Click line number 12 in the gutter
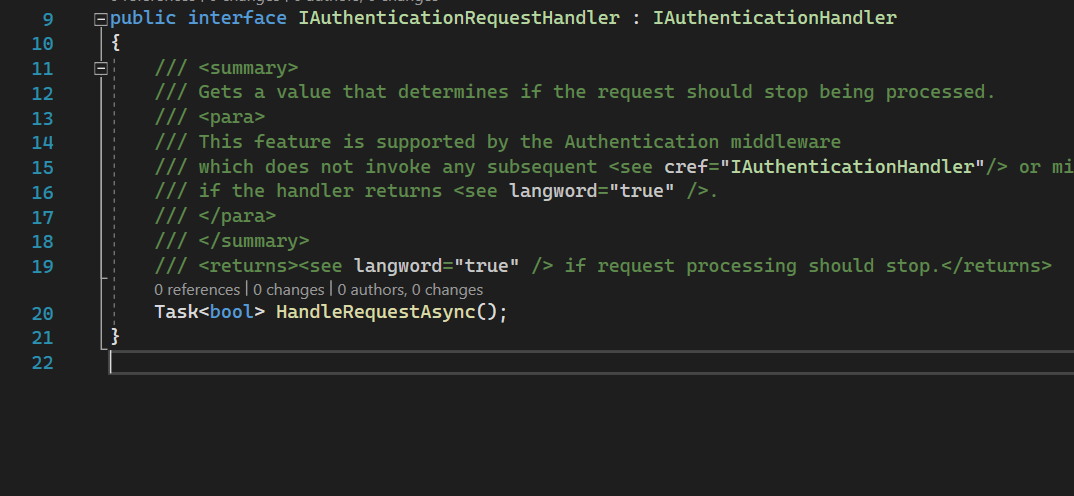The image size is (1074, 496). [x=42, y=93]
